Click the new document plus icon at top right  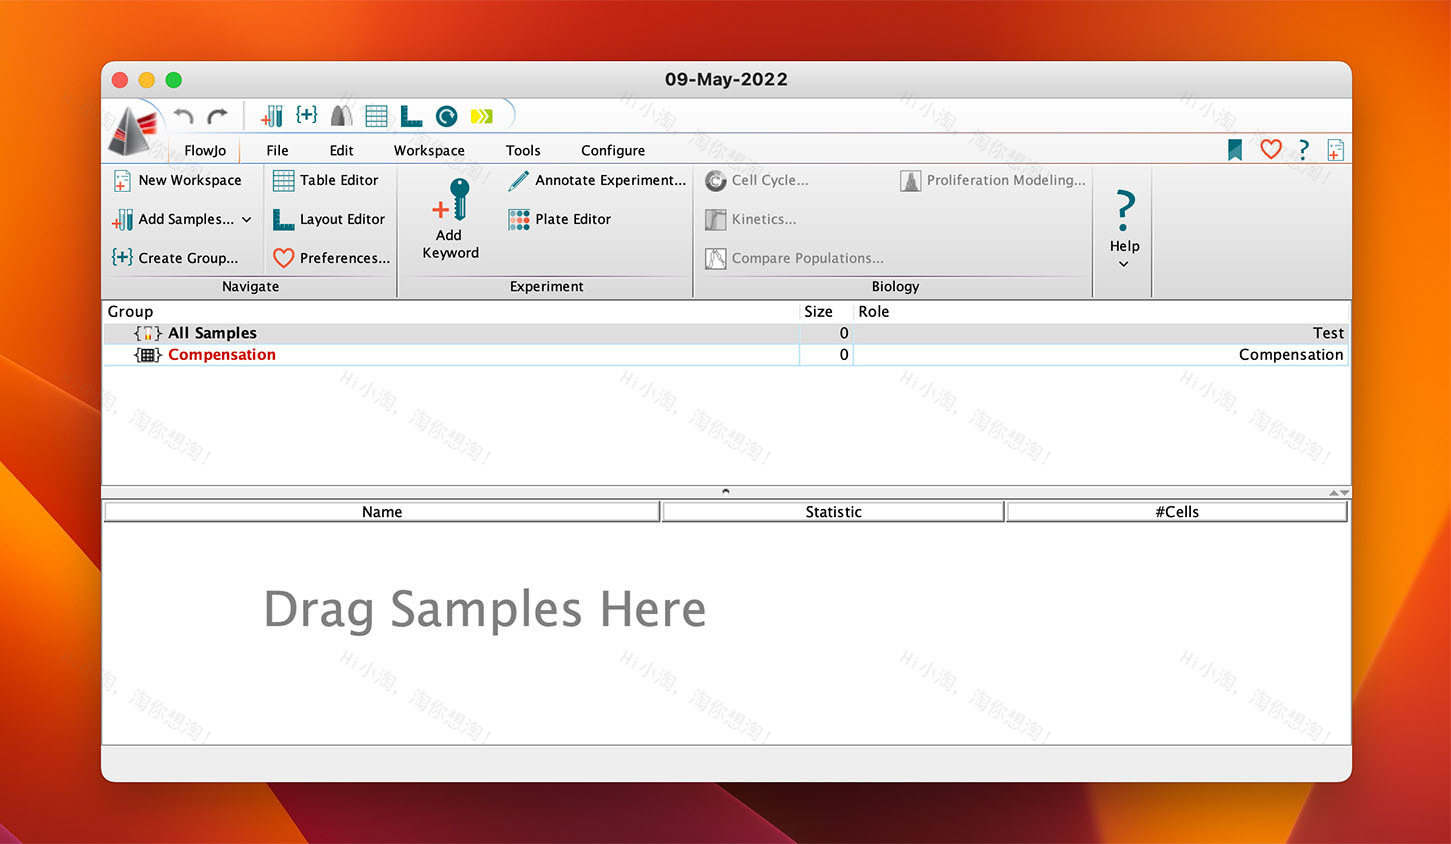(1335, 148)
